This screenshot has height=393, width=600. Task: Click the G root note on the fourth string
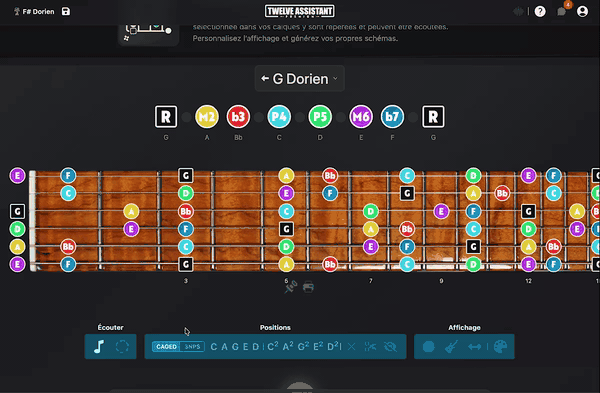(x=286, y=229)
